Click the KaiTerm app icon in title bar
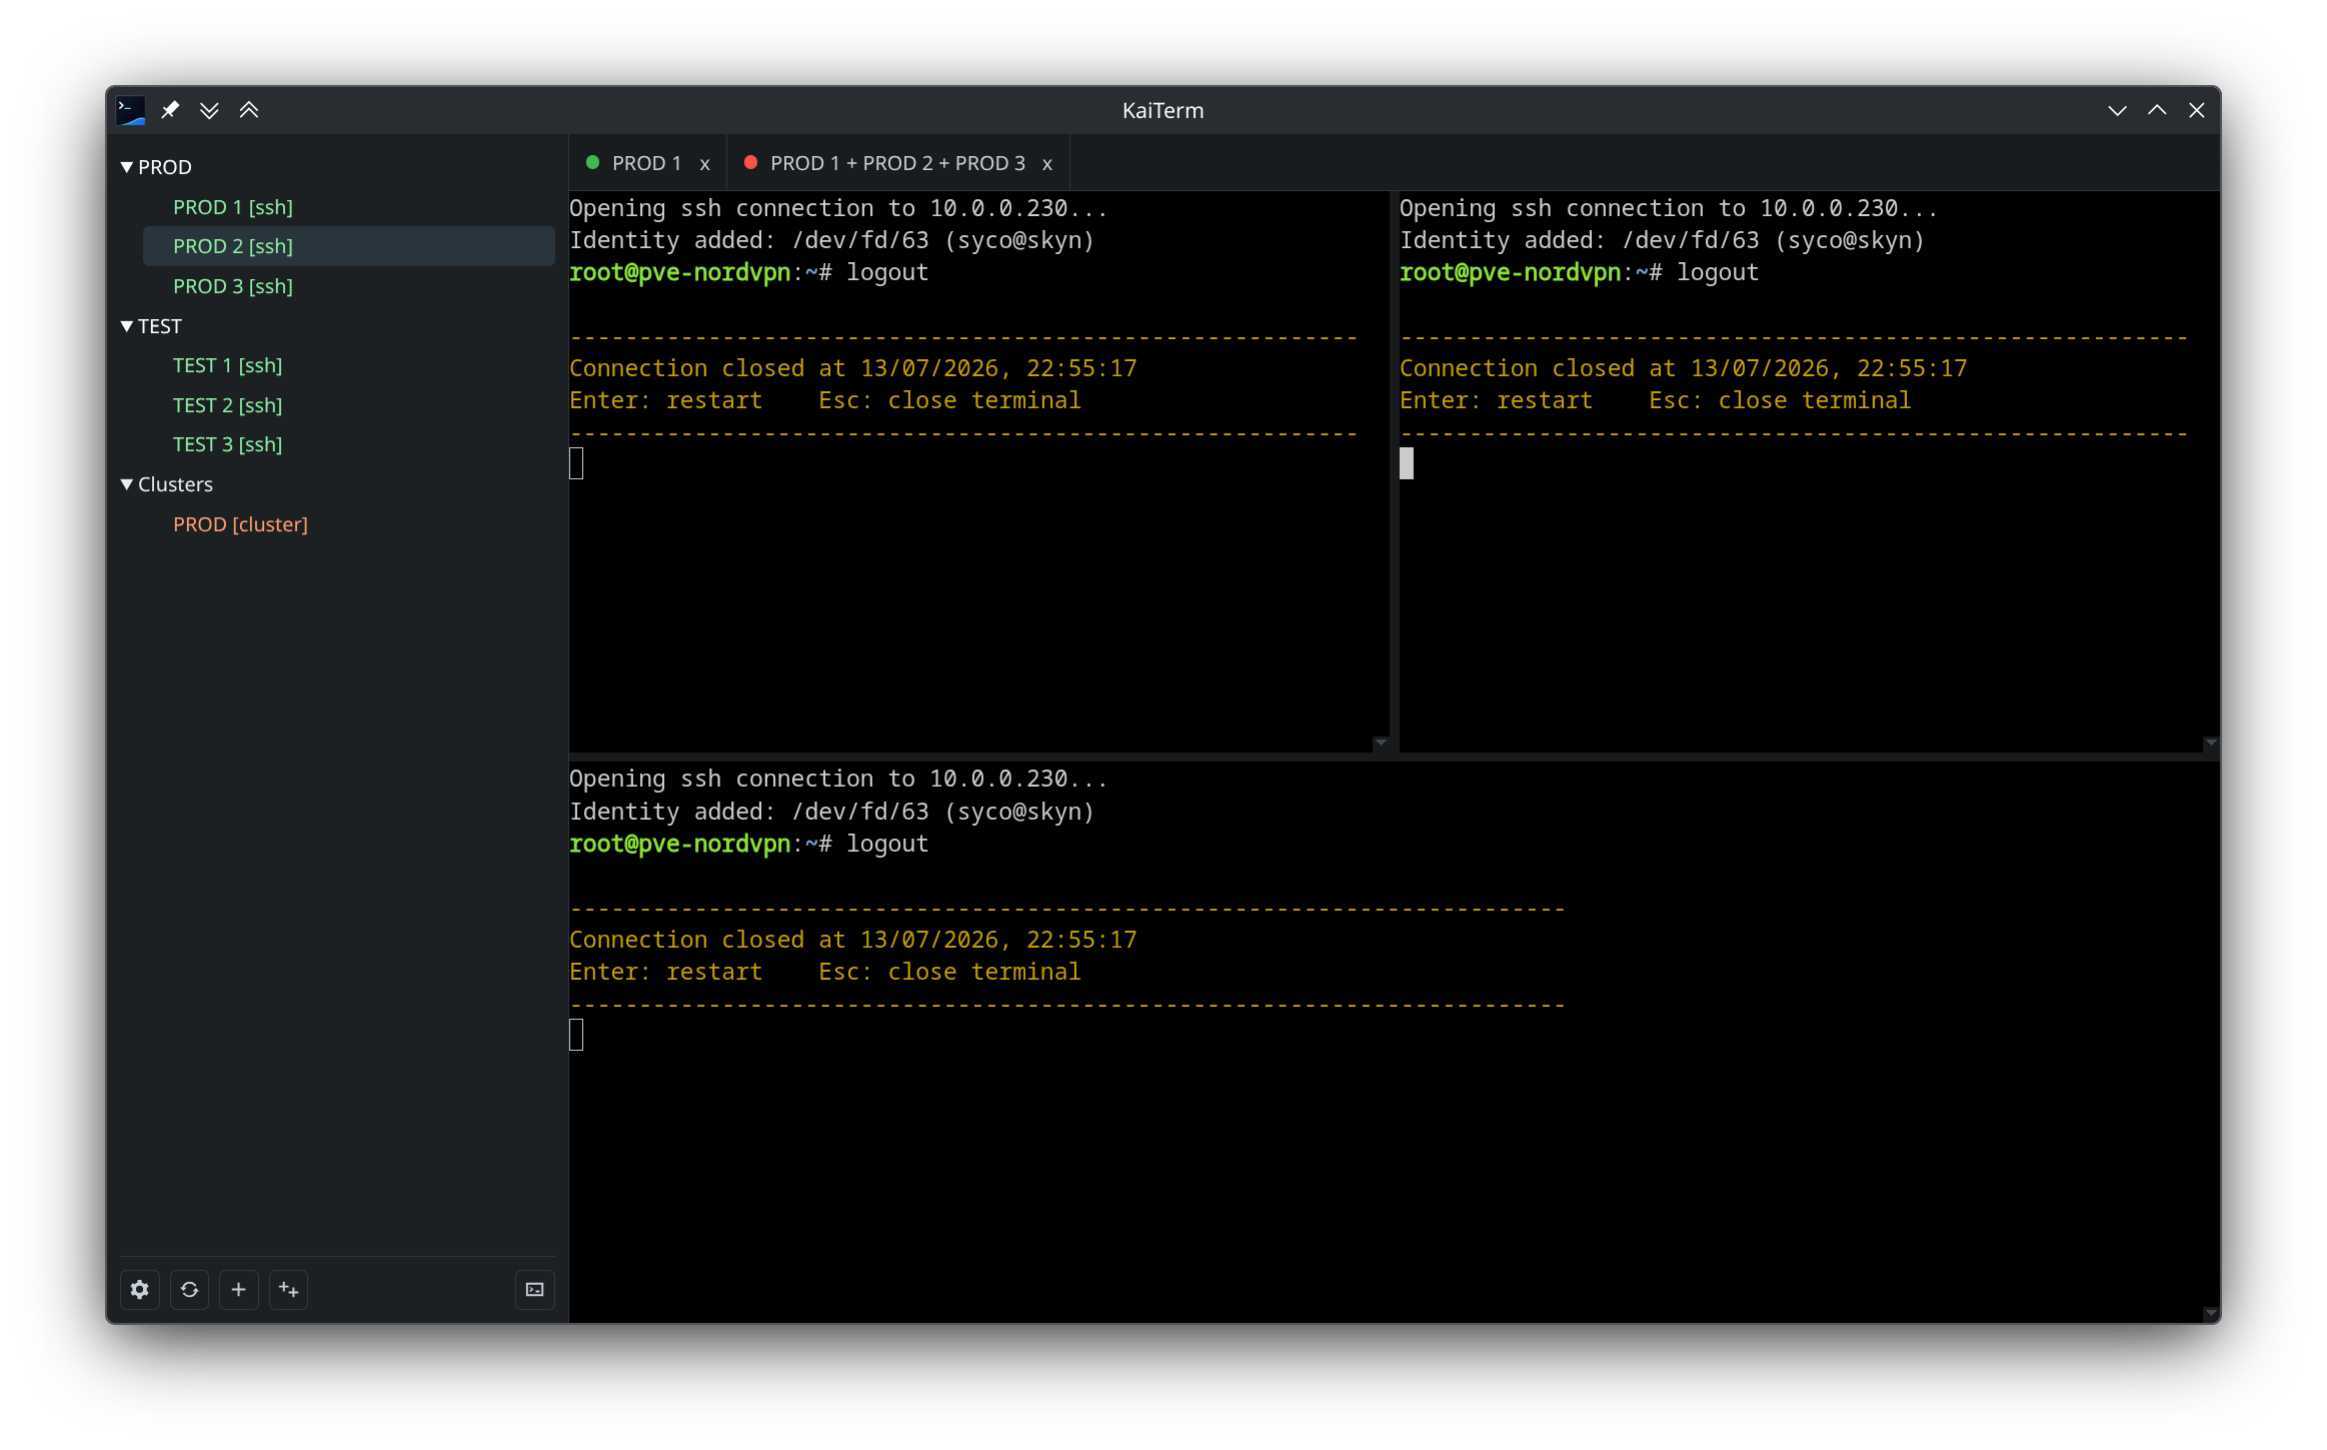The width and height of the screenshot is (2327, 1450). (x=131, y=110)
